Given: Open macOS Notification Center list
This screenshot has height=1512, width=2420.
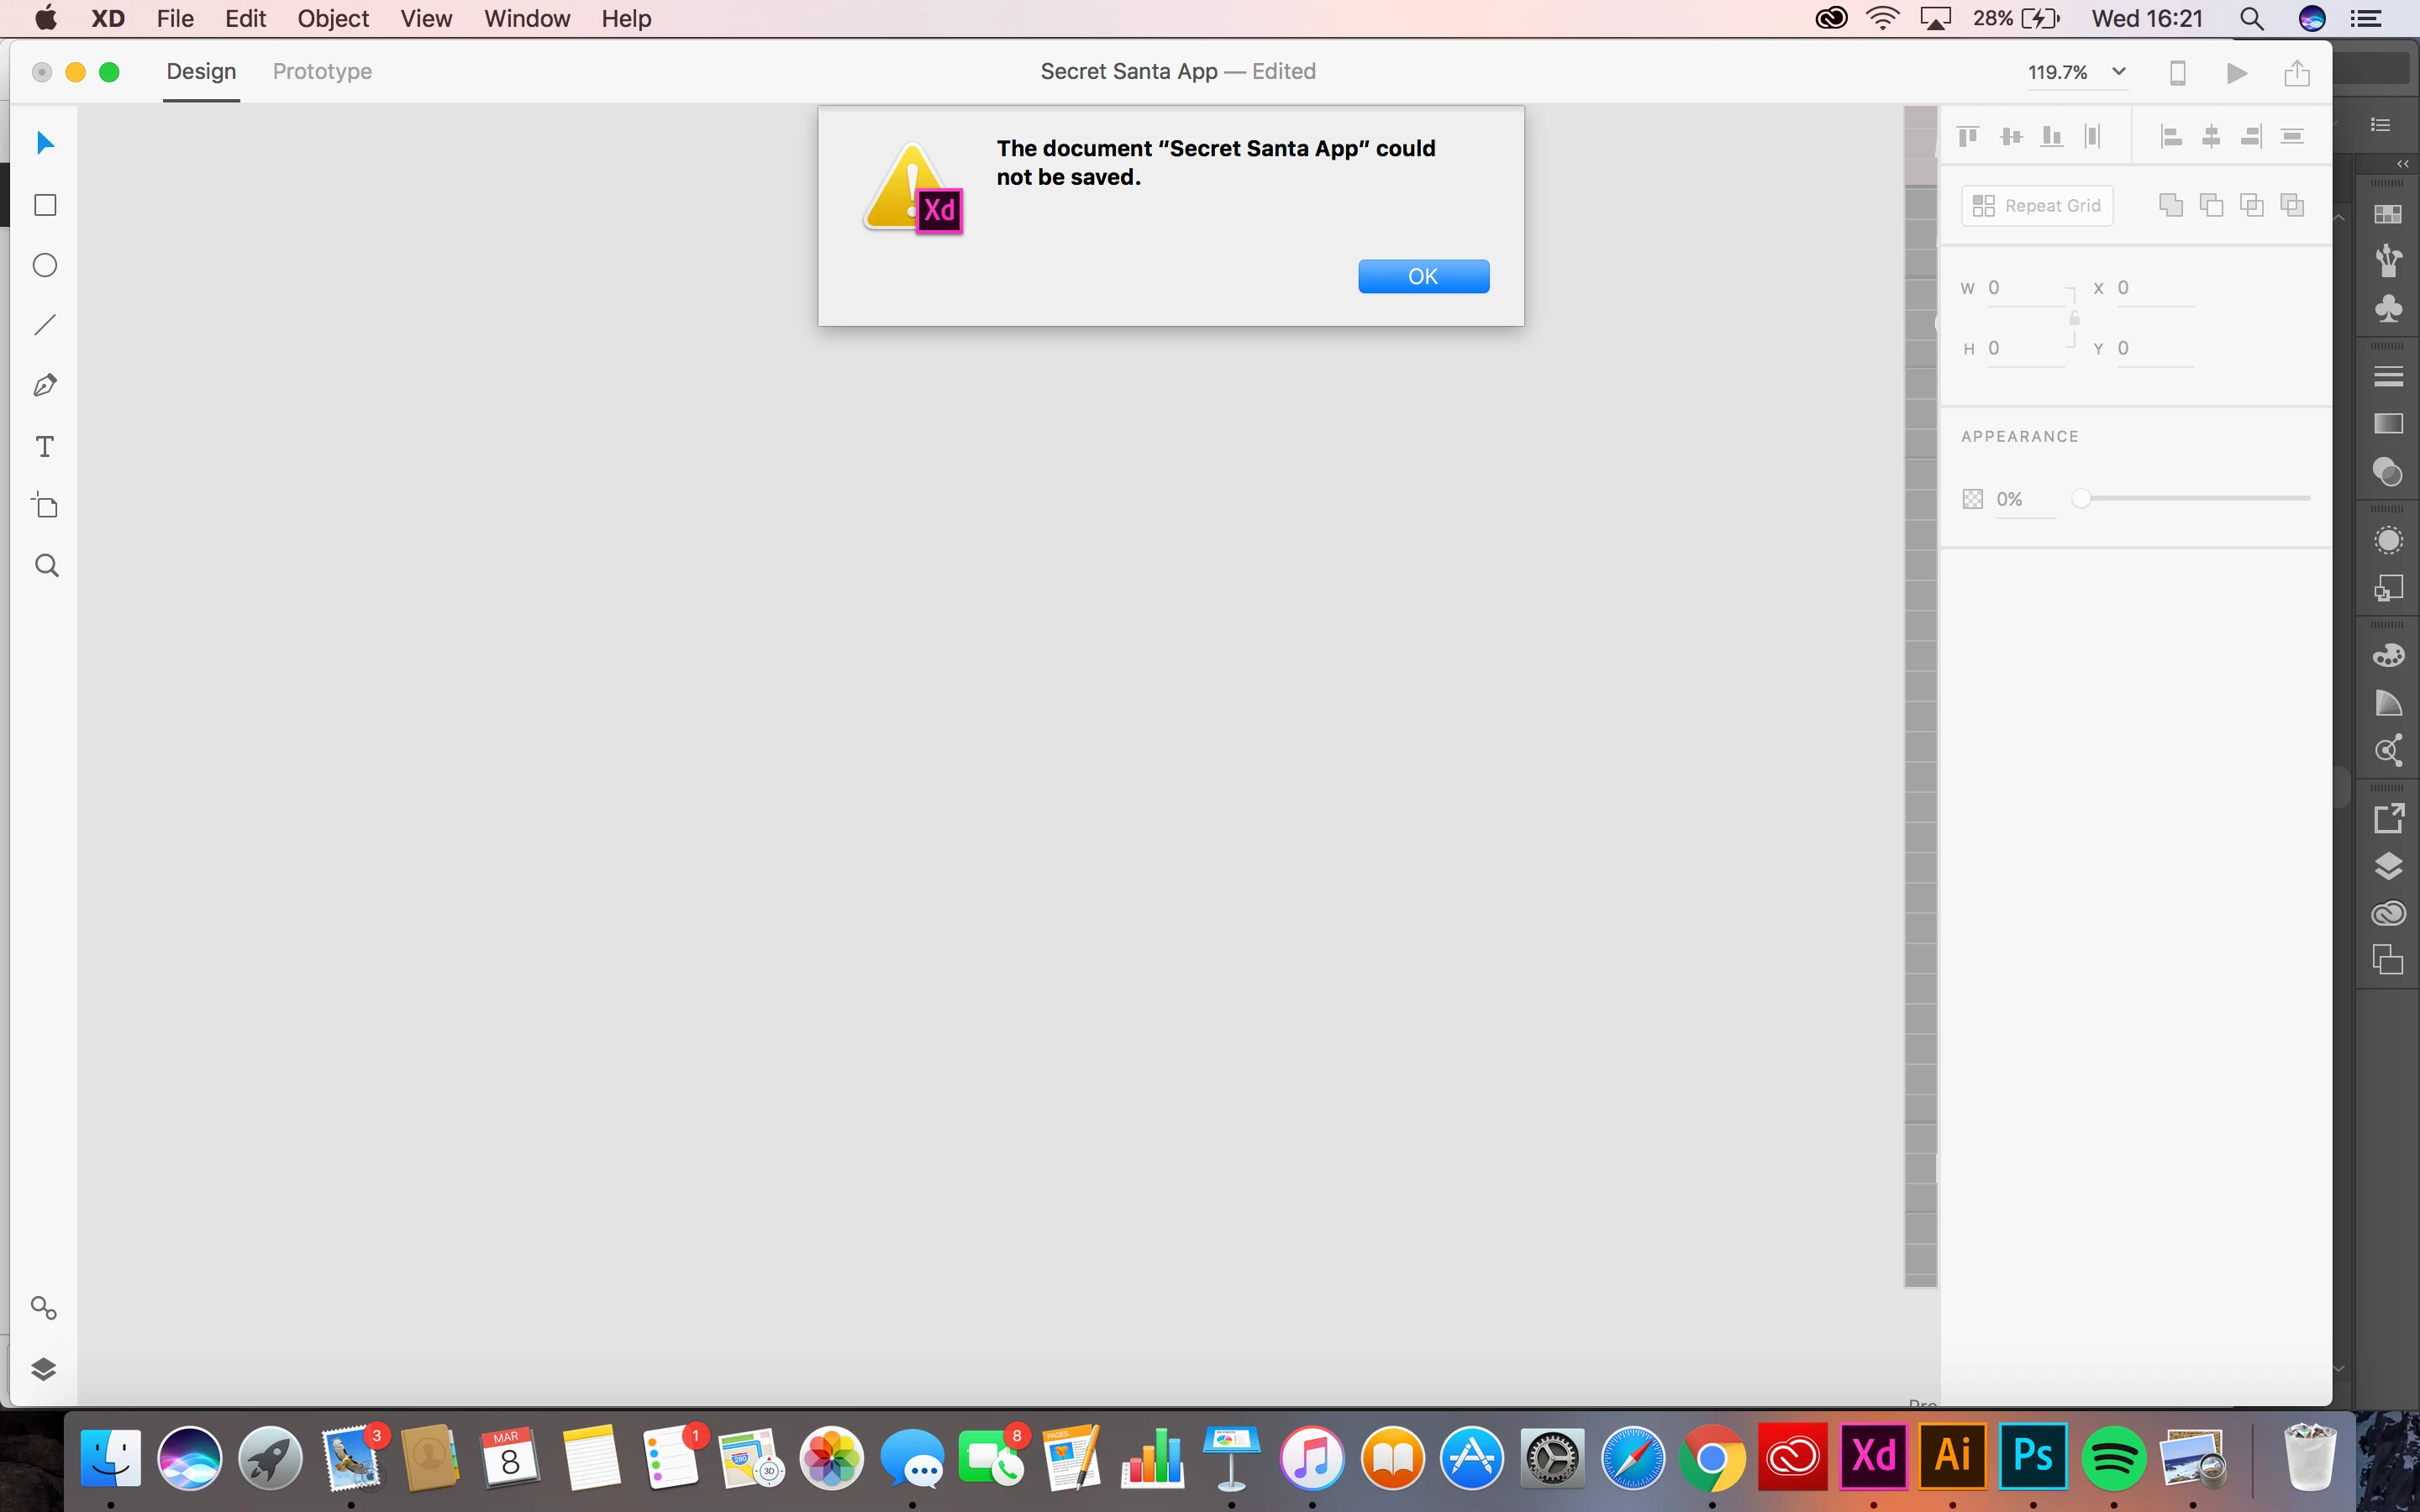Looking at the screenshot, I should pos(2366,18).
